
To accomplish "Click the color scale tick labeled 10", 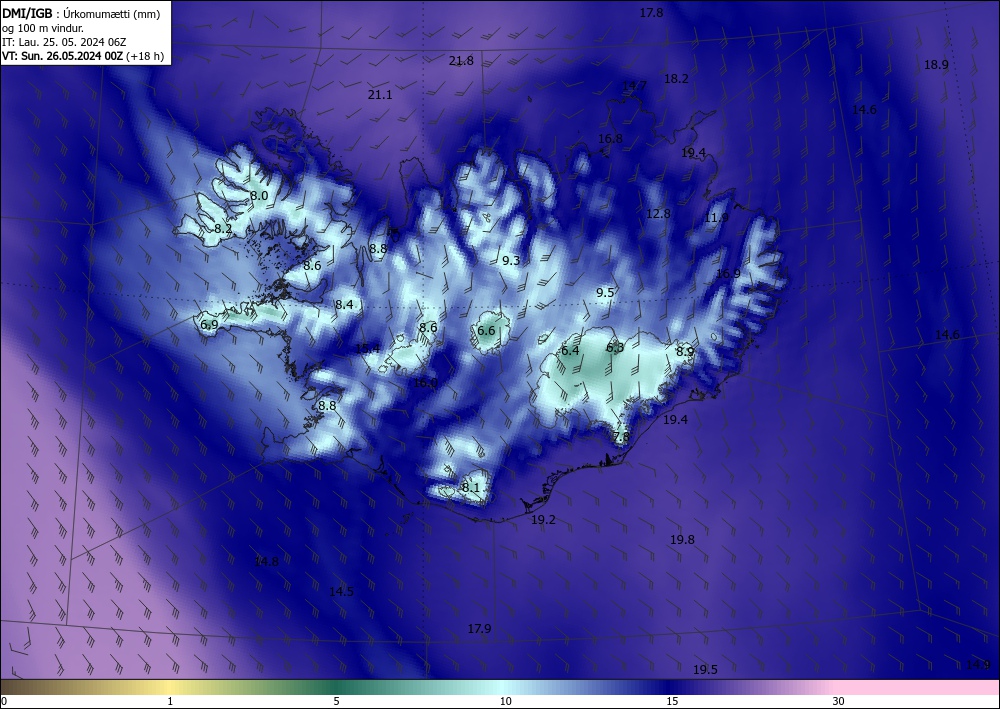I will (x=506, y=701).
